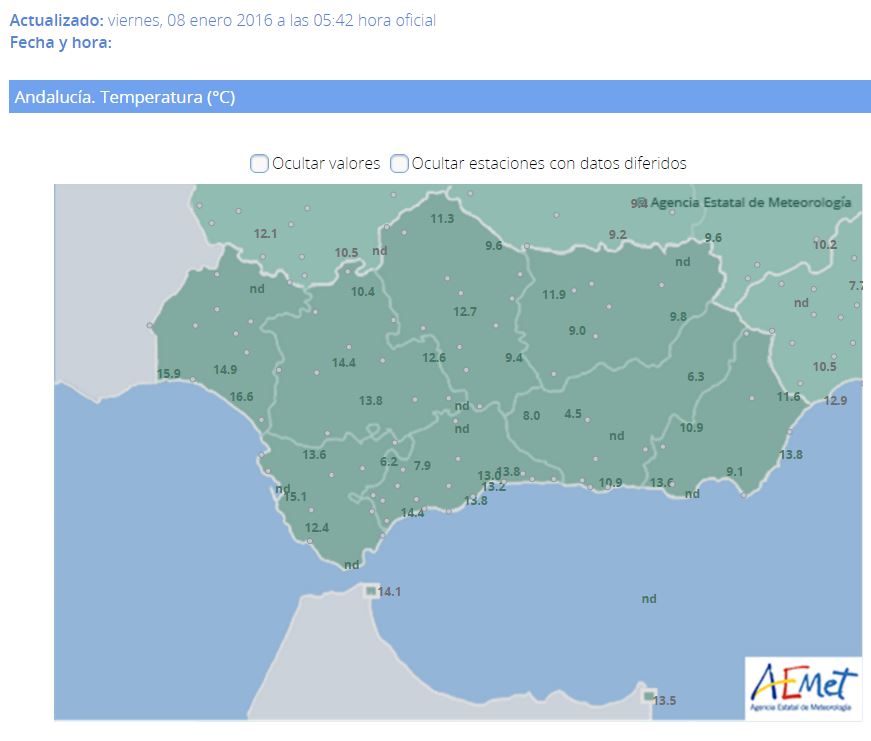Click the Andalucía. Temperatura (°C) header bar
This screenshot has height=741, width=871.
[440, 97]
